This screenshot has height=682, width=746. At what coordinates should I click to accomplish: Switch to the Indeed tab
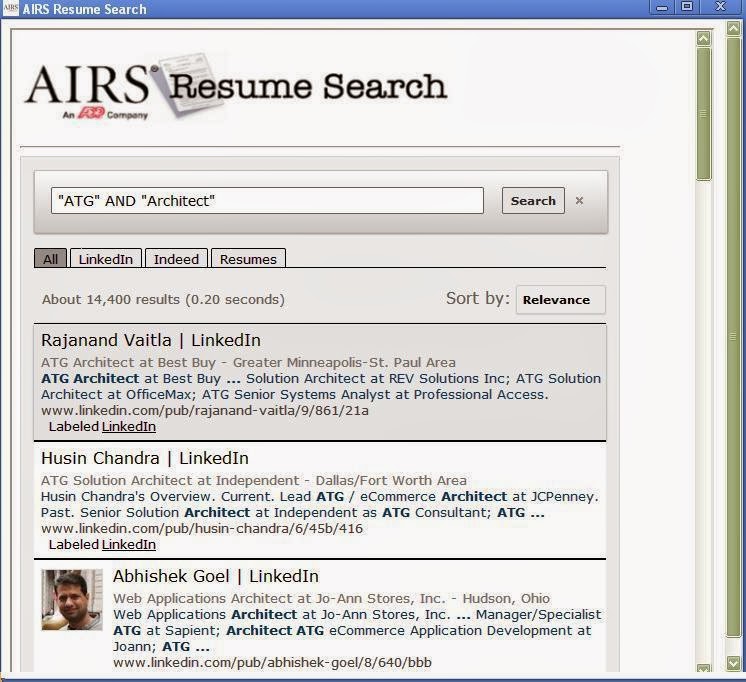(176, 259)
